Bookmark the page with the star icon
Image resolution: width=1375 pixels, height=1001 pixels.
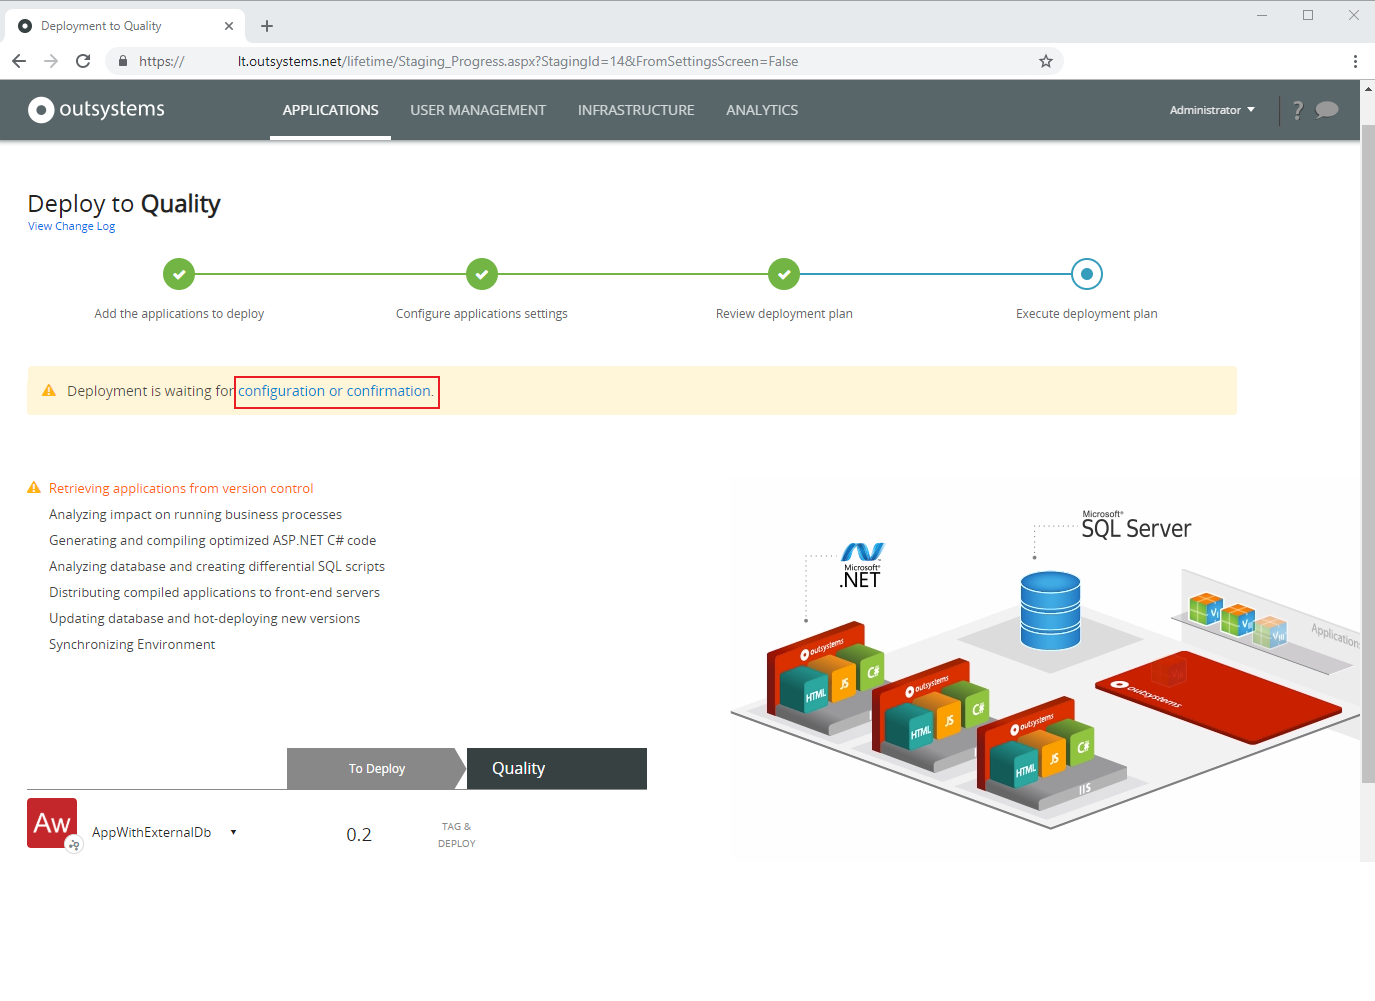(x=1046, y=61)
